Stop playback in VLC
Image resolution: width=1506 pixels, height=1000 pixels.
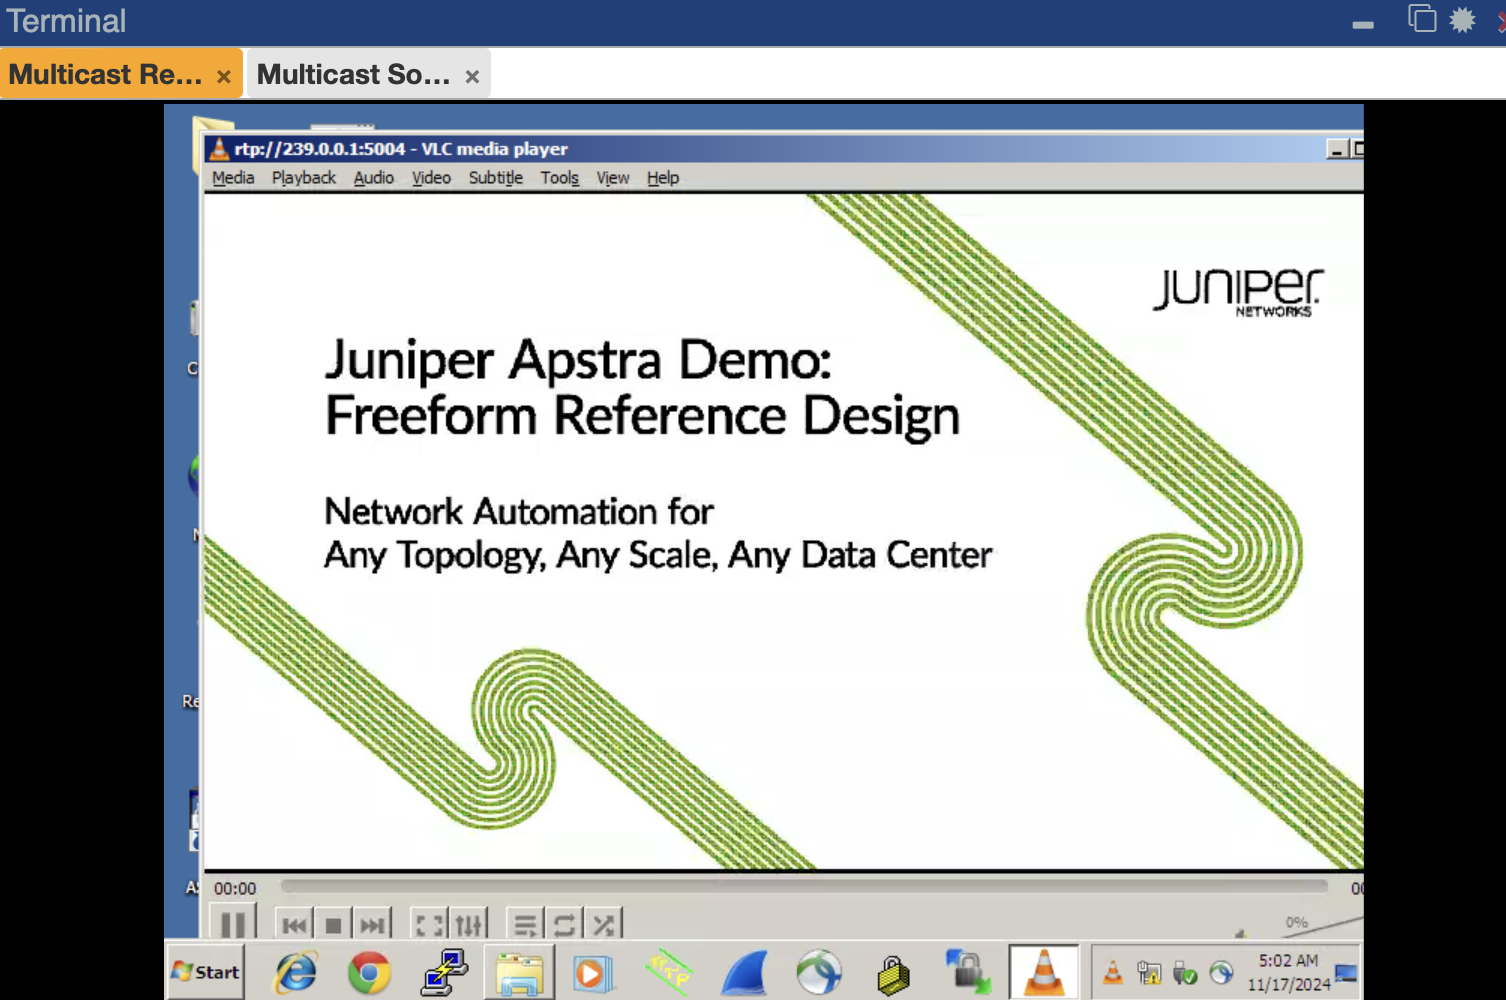(x=333, y=923)
